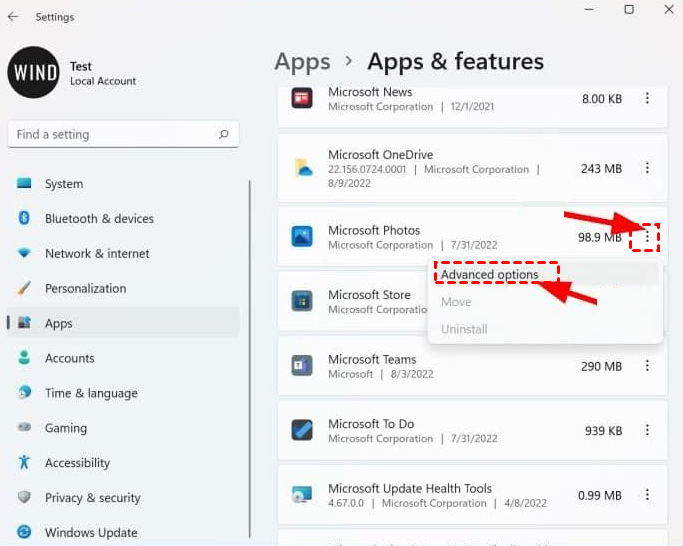Click the Microsoft Photos app icon

point(302,237)
